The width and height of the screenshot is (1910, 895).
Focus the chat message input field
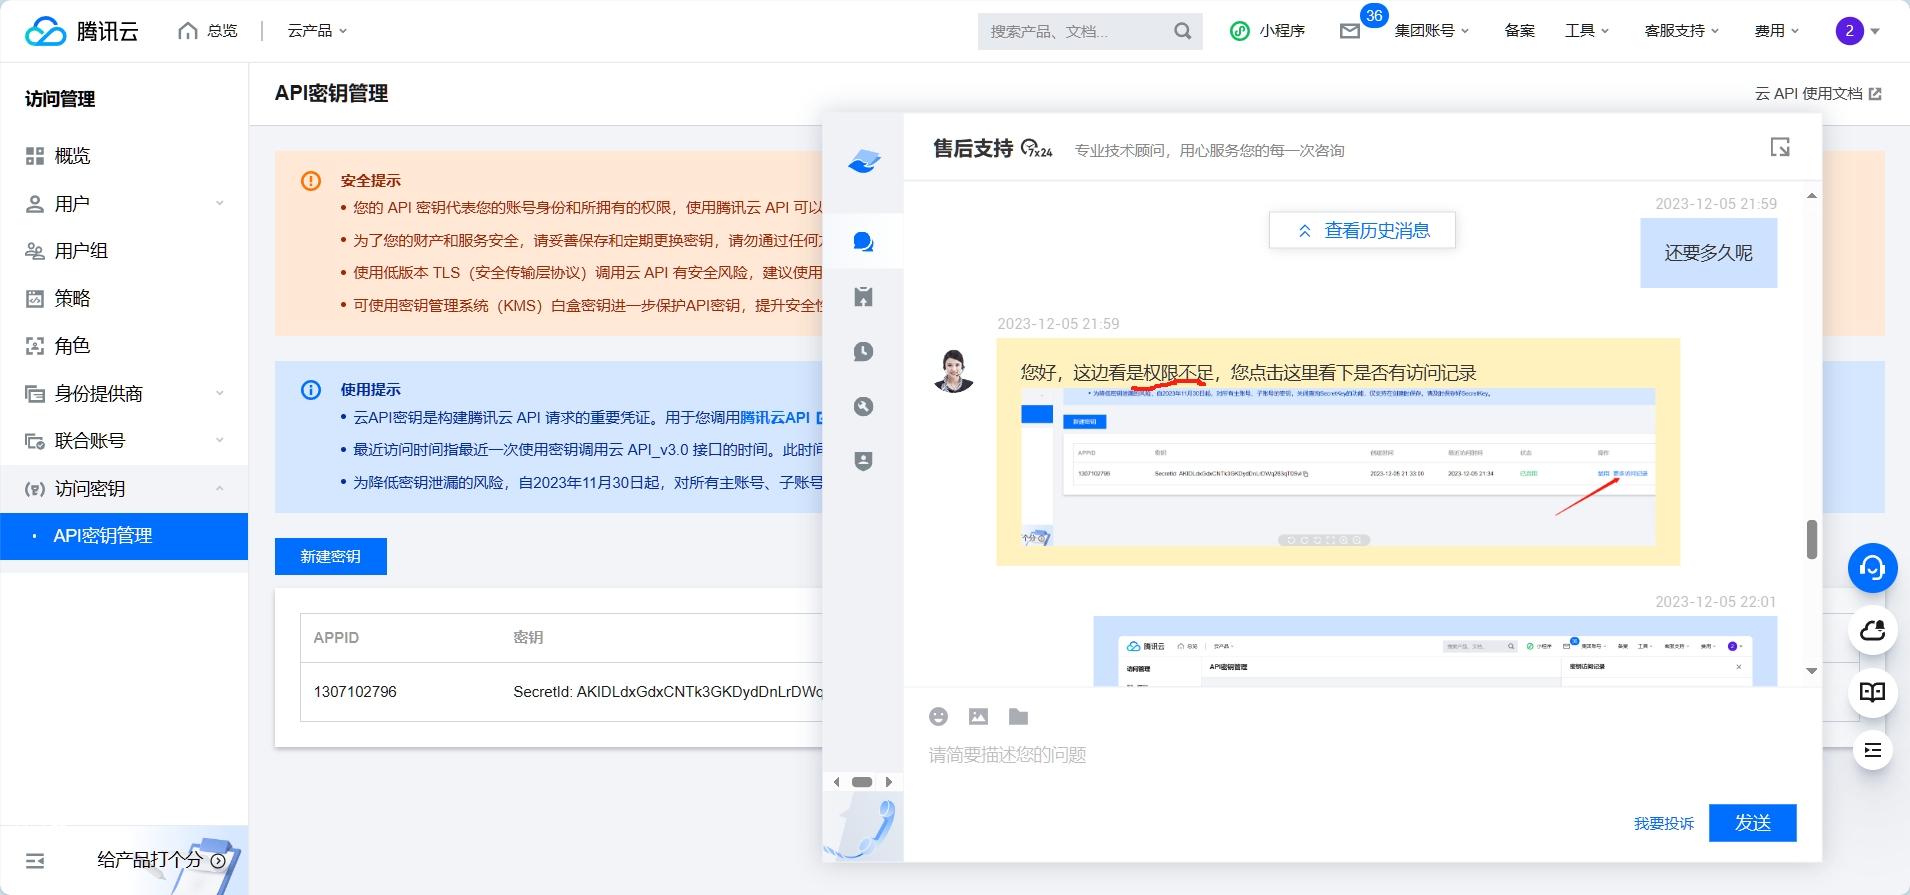click(1360, 755)
